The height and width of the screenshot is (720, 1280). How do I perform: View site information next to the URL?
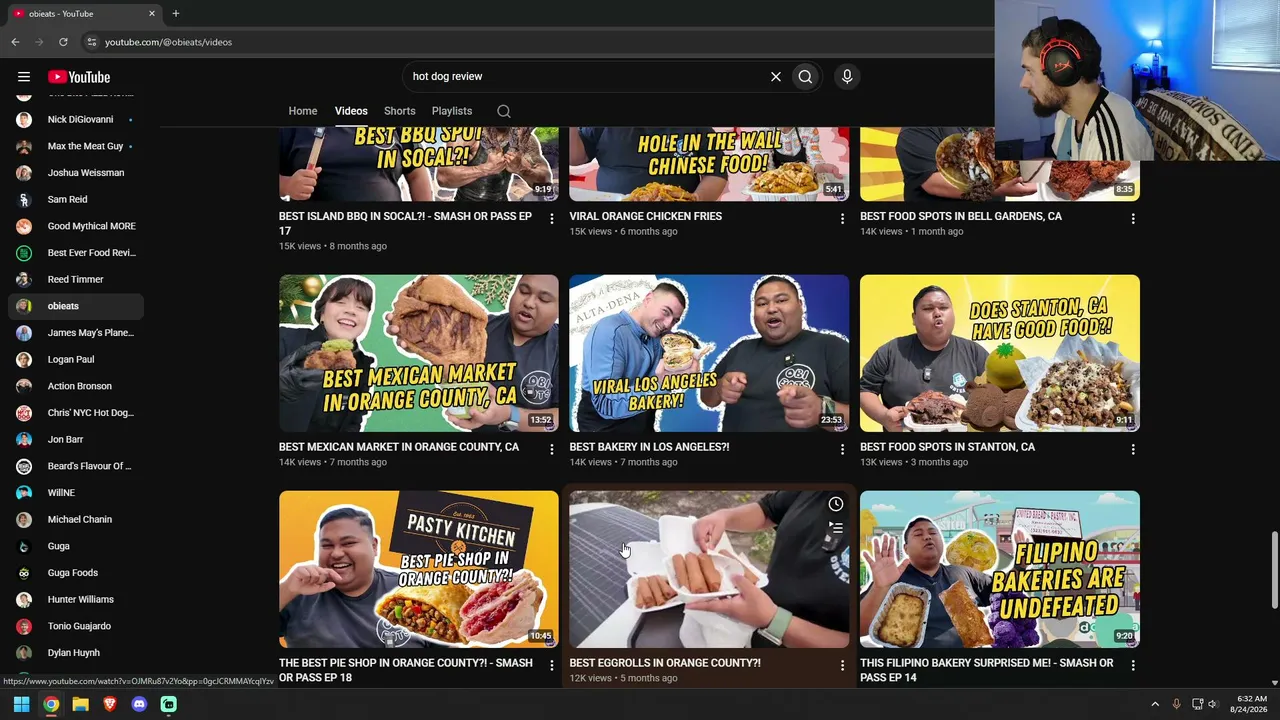[91, 42]
